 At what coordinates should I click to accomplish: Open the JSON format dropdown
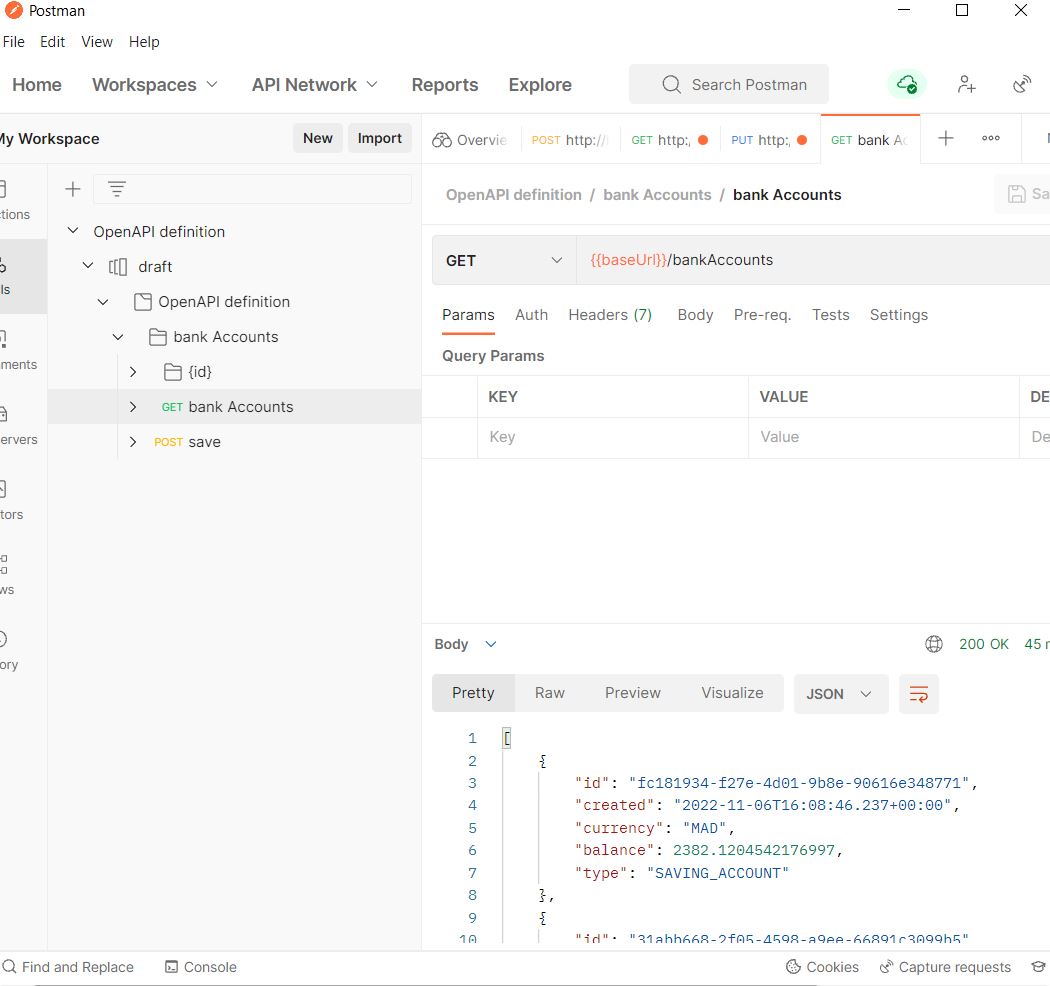point(840,692)
